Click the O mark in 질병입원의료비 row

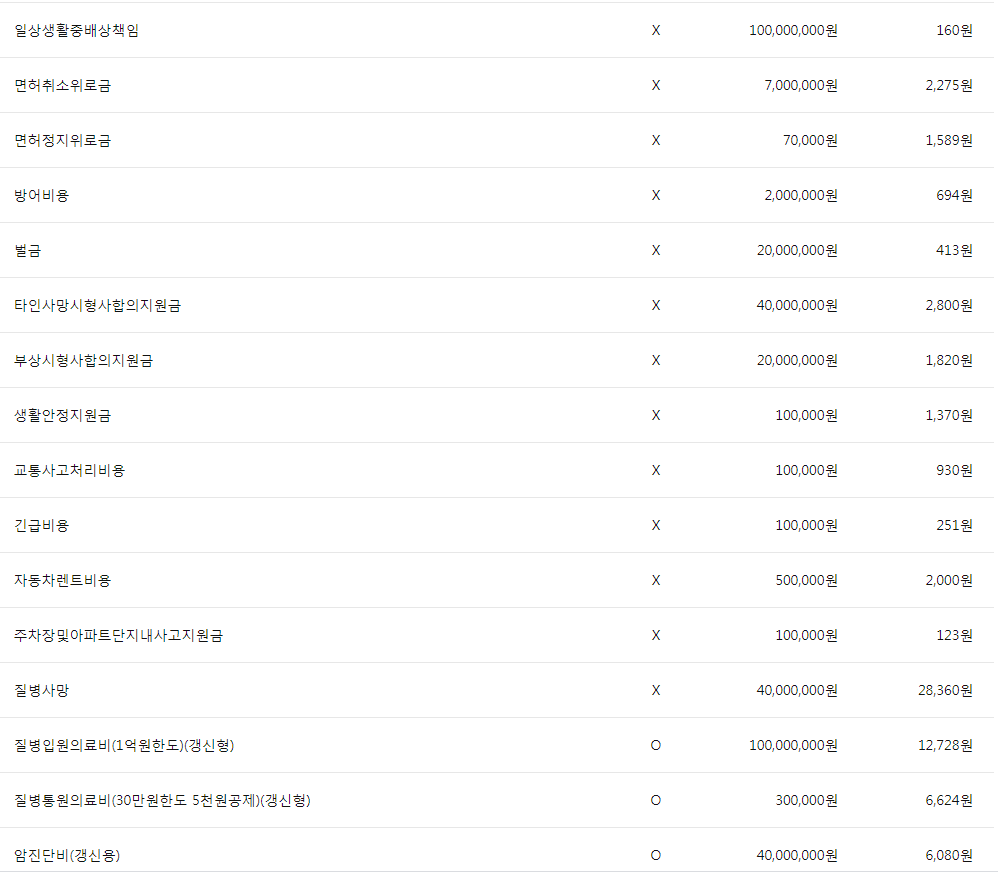click(x=656, y=745)
